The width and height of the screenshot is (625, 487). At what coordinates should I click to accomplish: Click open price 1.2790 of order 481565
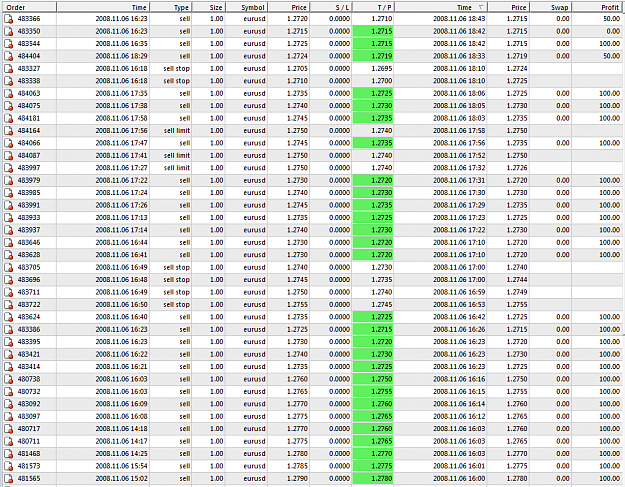coord(297,478)
